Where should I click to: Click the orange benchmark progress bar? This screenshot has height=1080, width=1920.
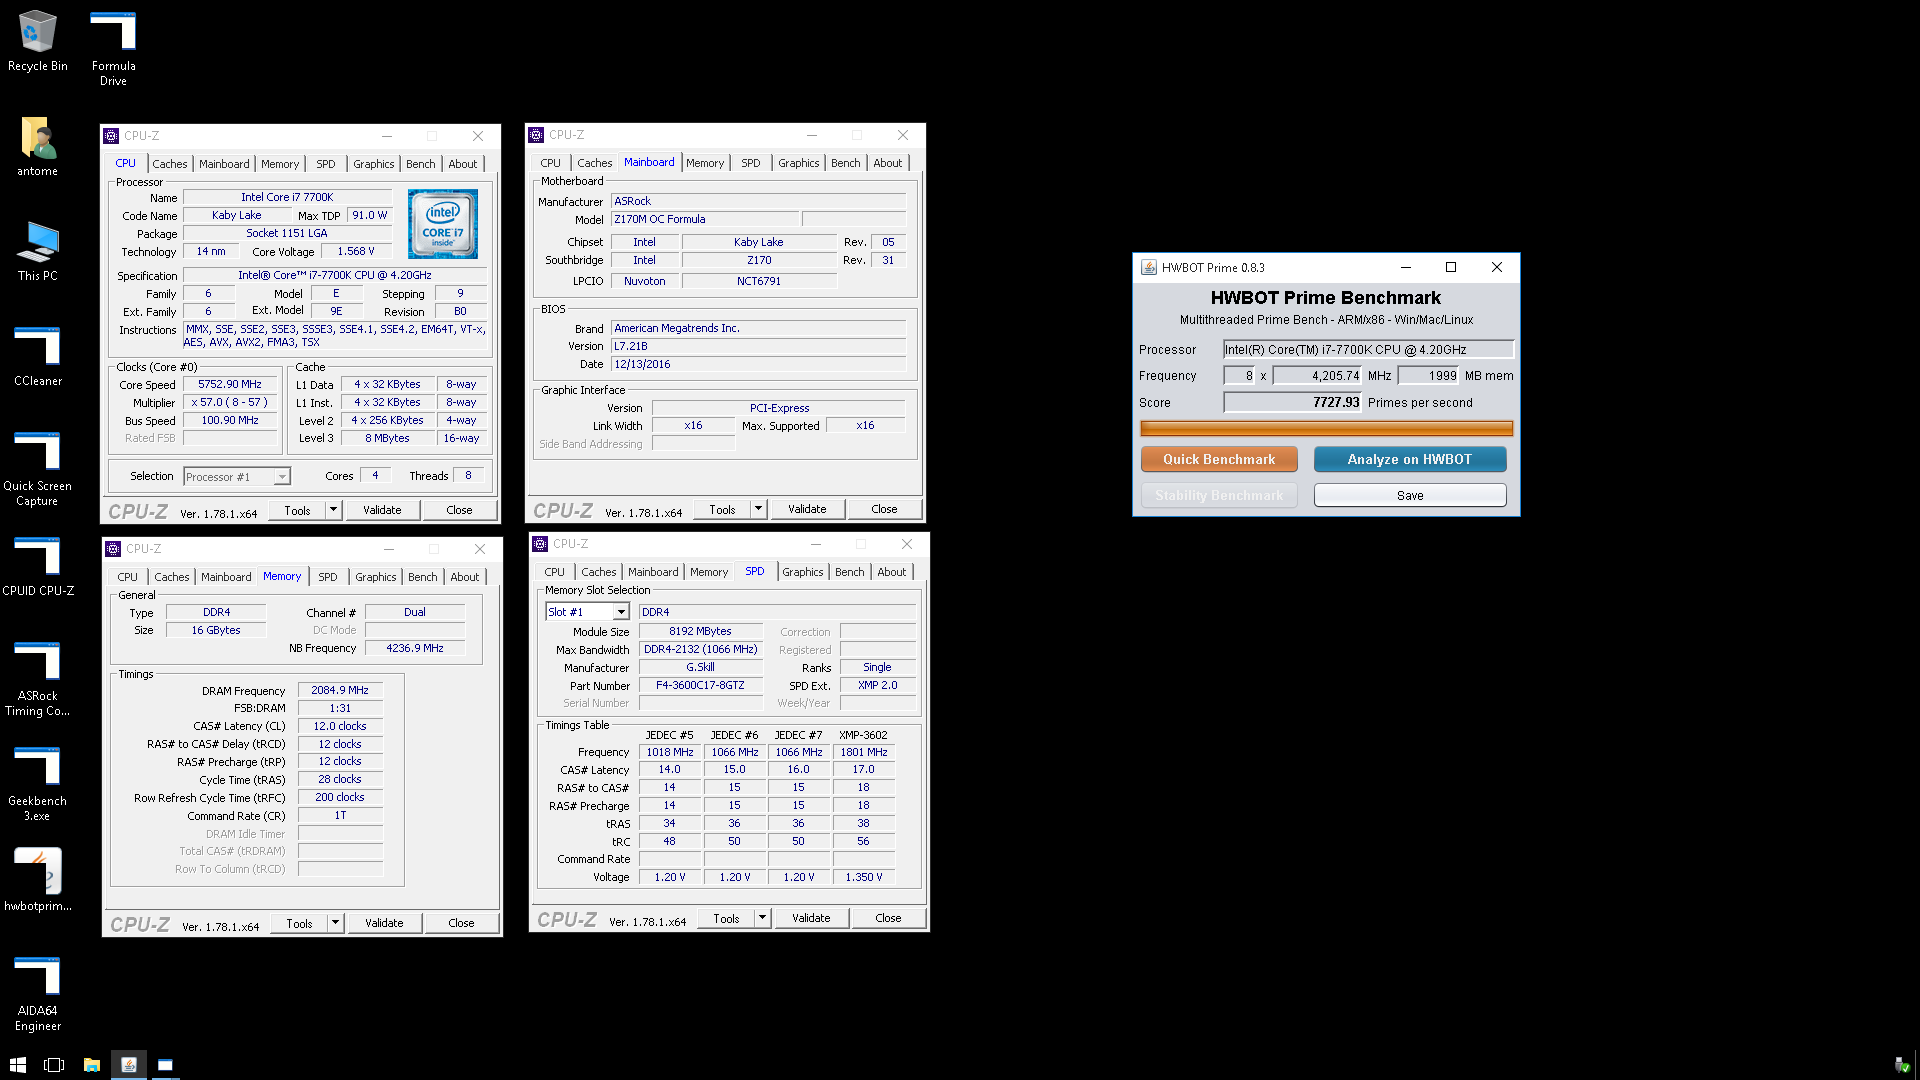coord(1327,428)
